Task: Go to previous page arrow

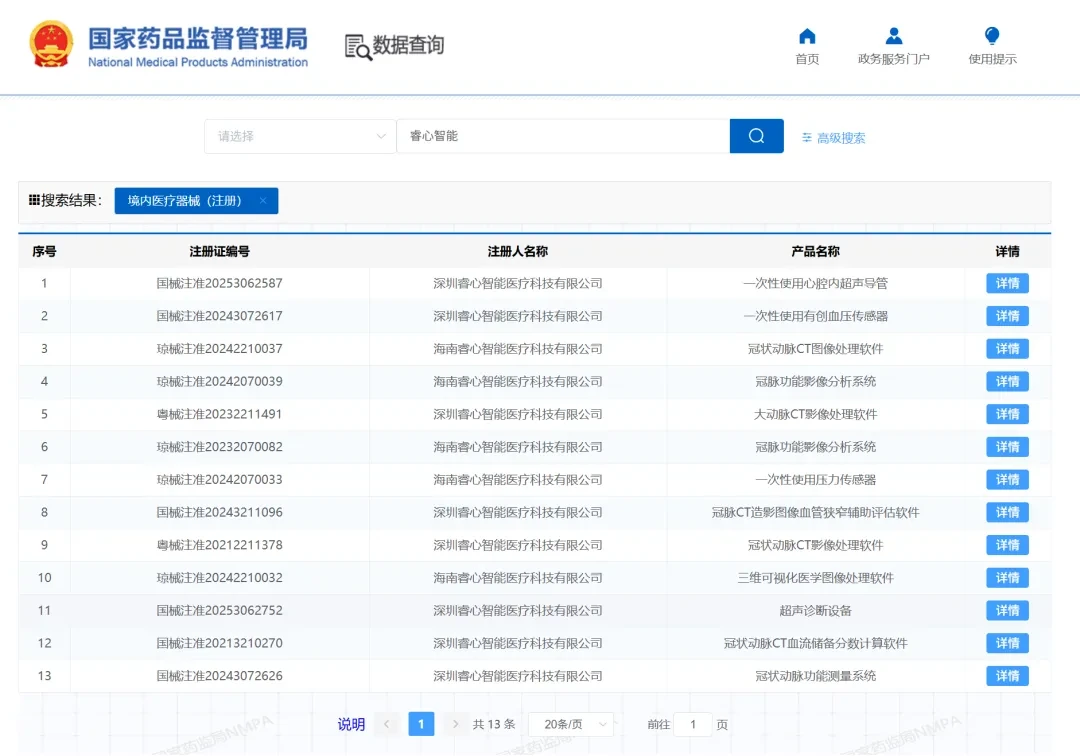Action: pos(386,724)
